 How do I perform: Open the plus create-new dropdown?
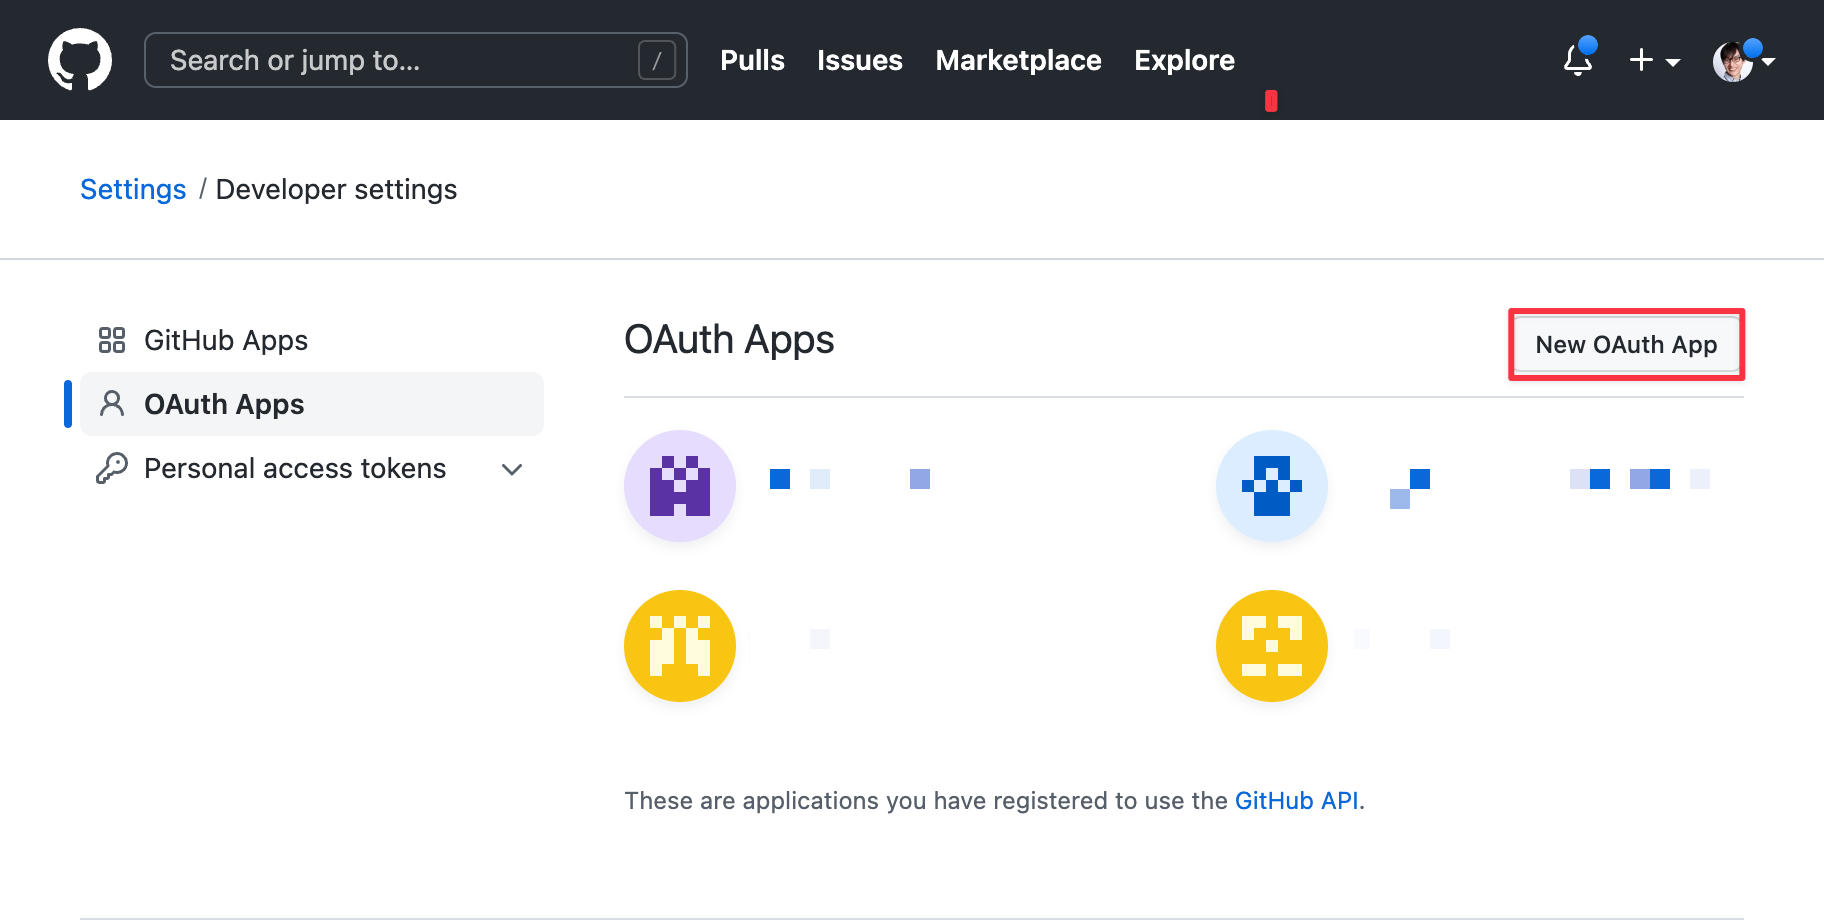coord(1654,61)
